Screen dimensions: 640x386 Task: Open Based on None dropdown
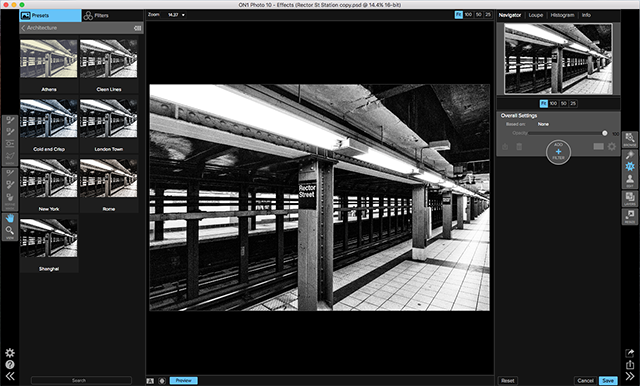coord(543,124)
